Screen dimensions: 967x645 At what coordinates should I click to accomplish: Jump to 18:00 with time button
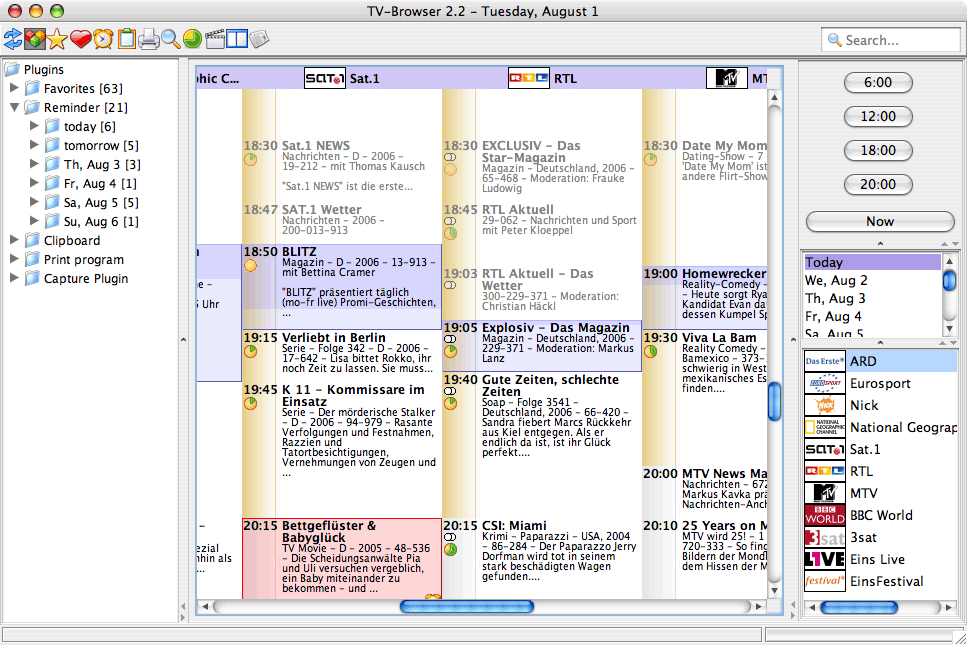click(x=878, y=150)
